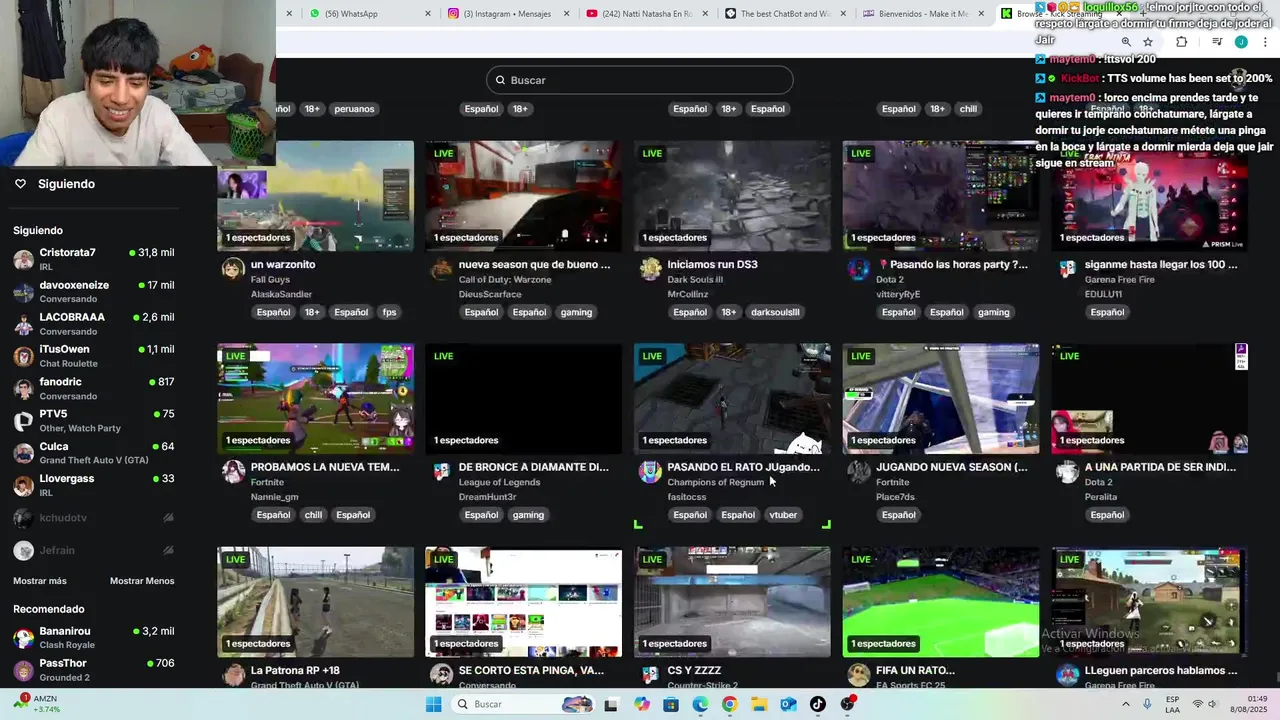Click Nannie_gm channel avatar

(233, 472)
